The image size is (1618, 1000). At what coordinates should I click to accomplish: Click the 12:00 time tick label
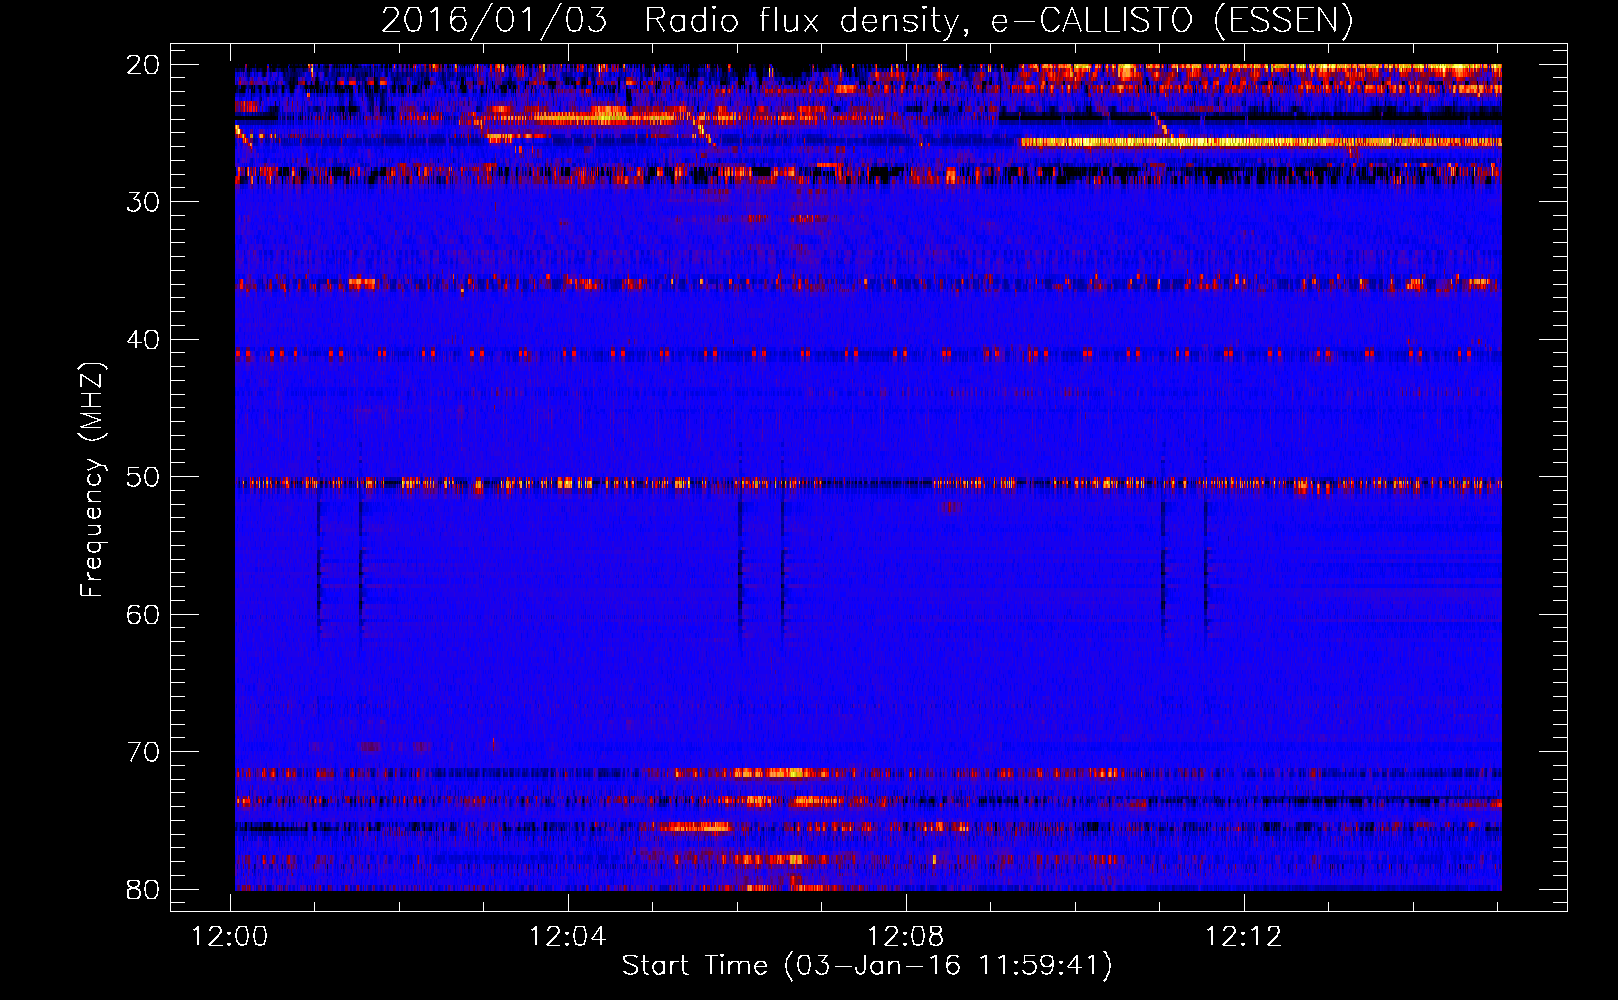(x=231, y=937)
